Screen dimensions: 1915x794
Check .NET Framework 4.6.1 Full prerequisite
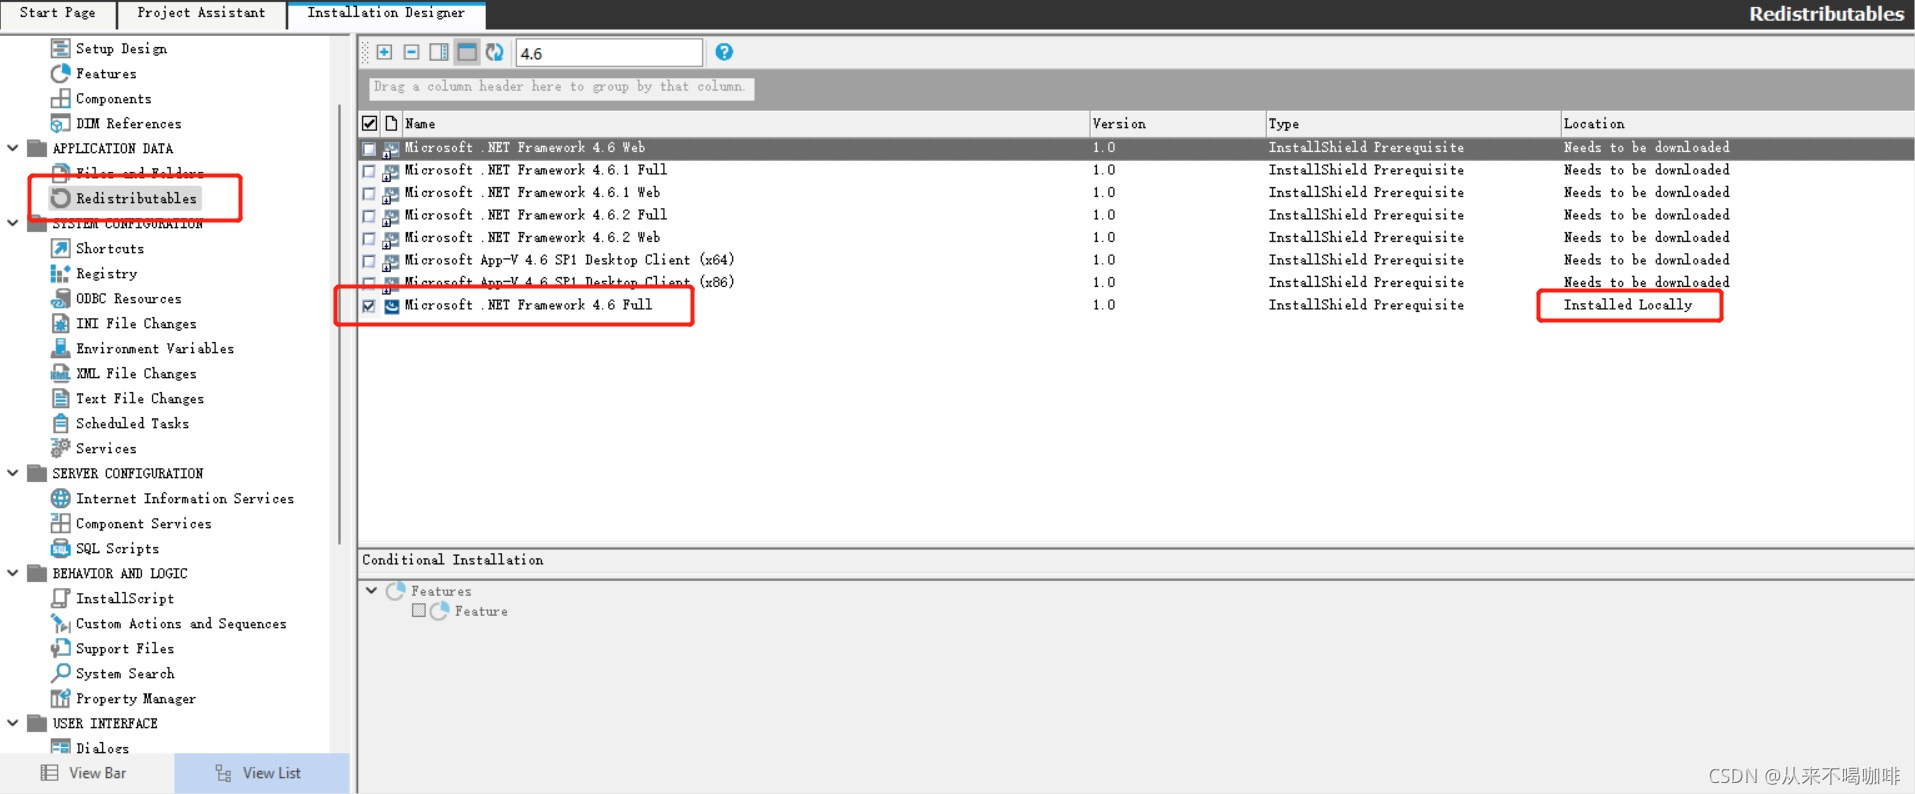[x=369, y=171]
